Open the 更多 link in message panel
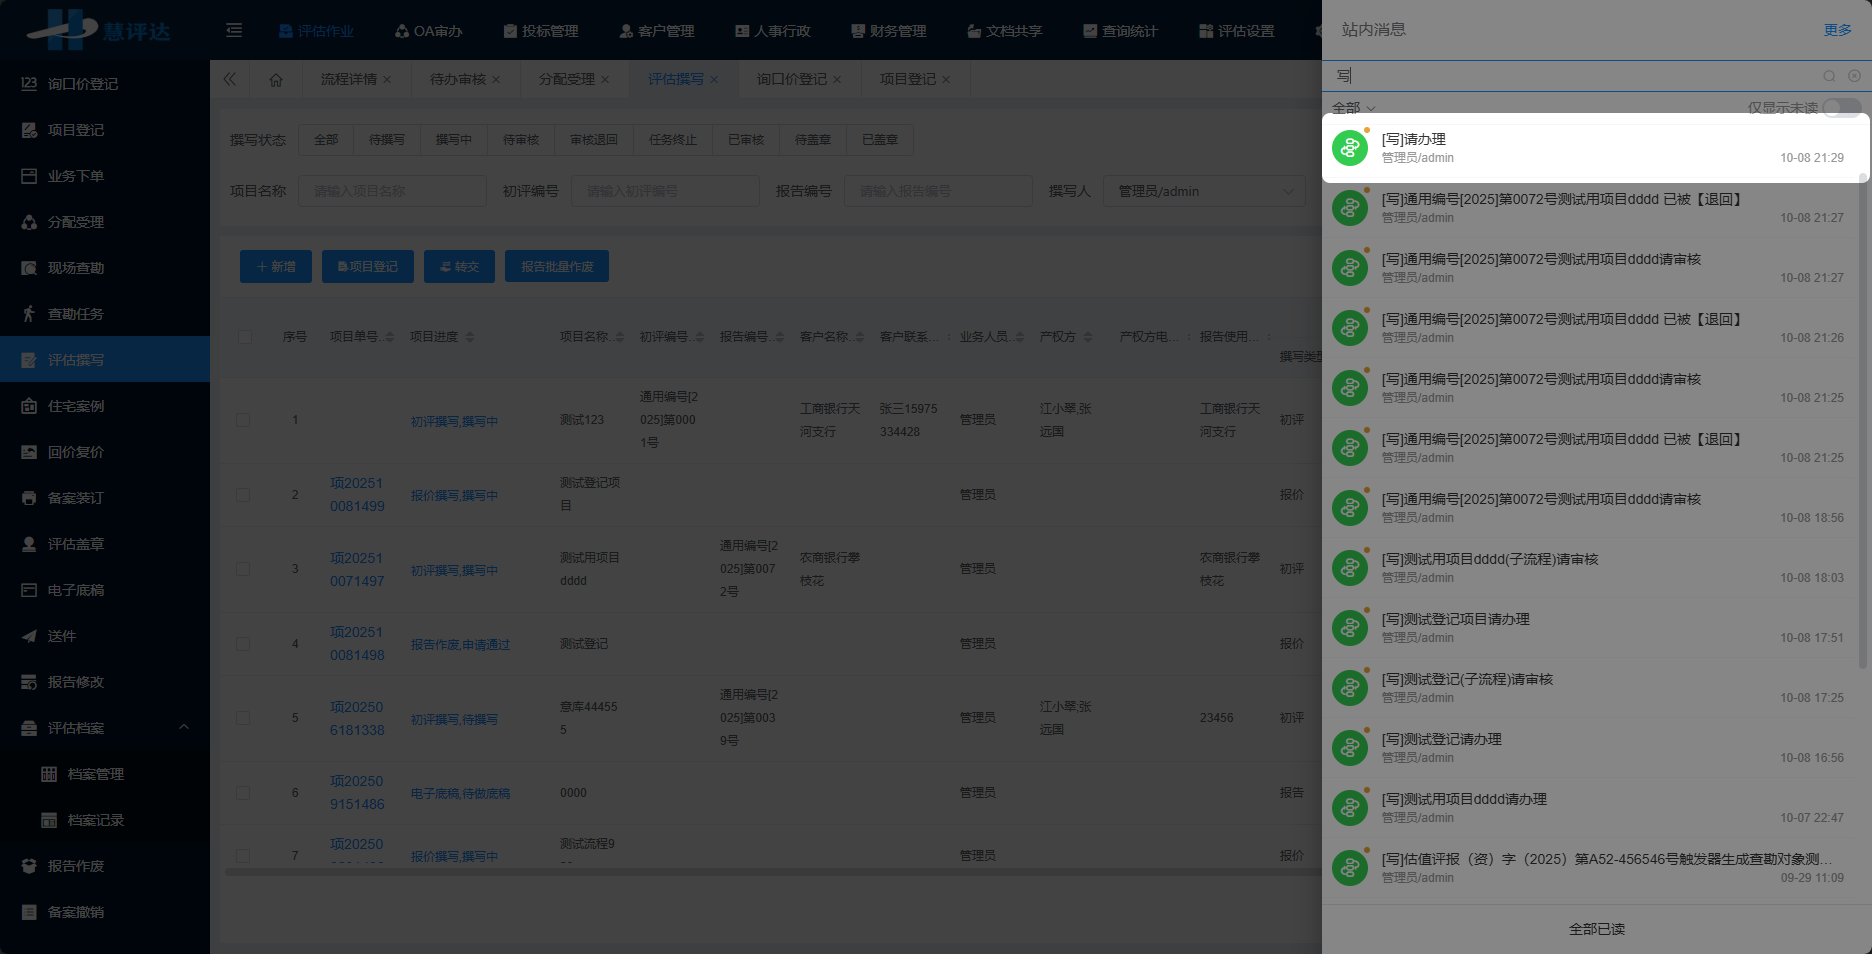This screenshot has height=954, width=1872. (x=1837, y=30)
